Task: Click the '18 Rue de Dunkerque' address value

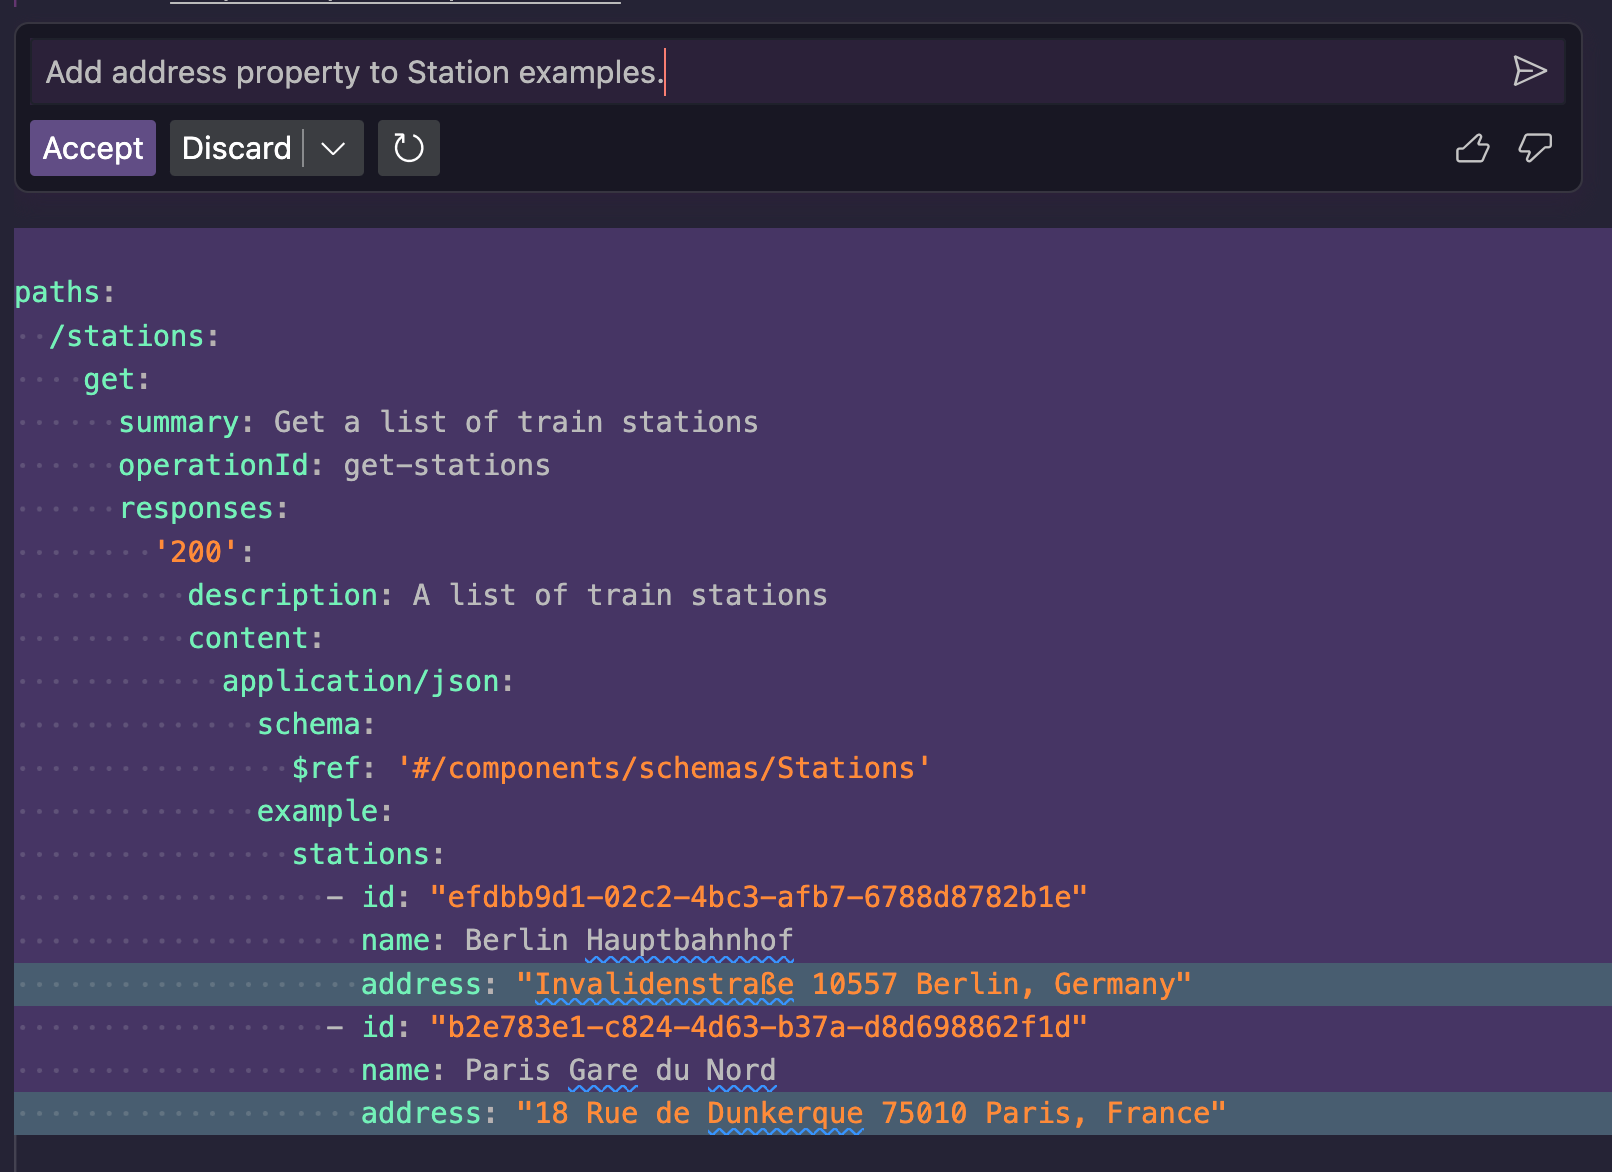Action: pyautogui.click(x=871, y=1113)
